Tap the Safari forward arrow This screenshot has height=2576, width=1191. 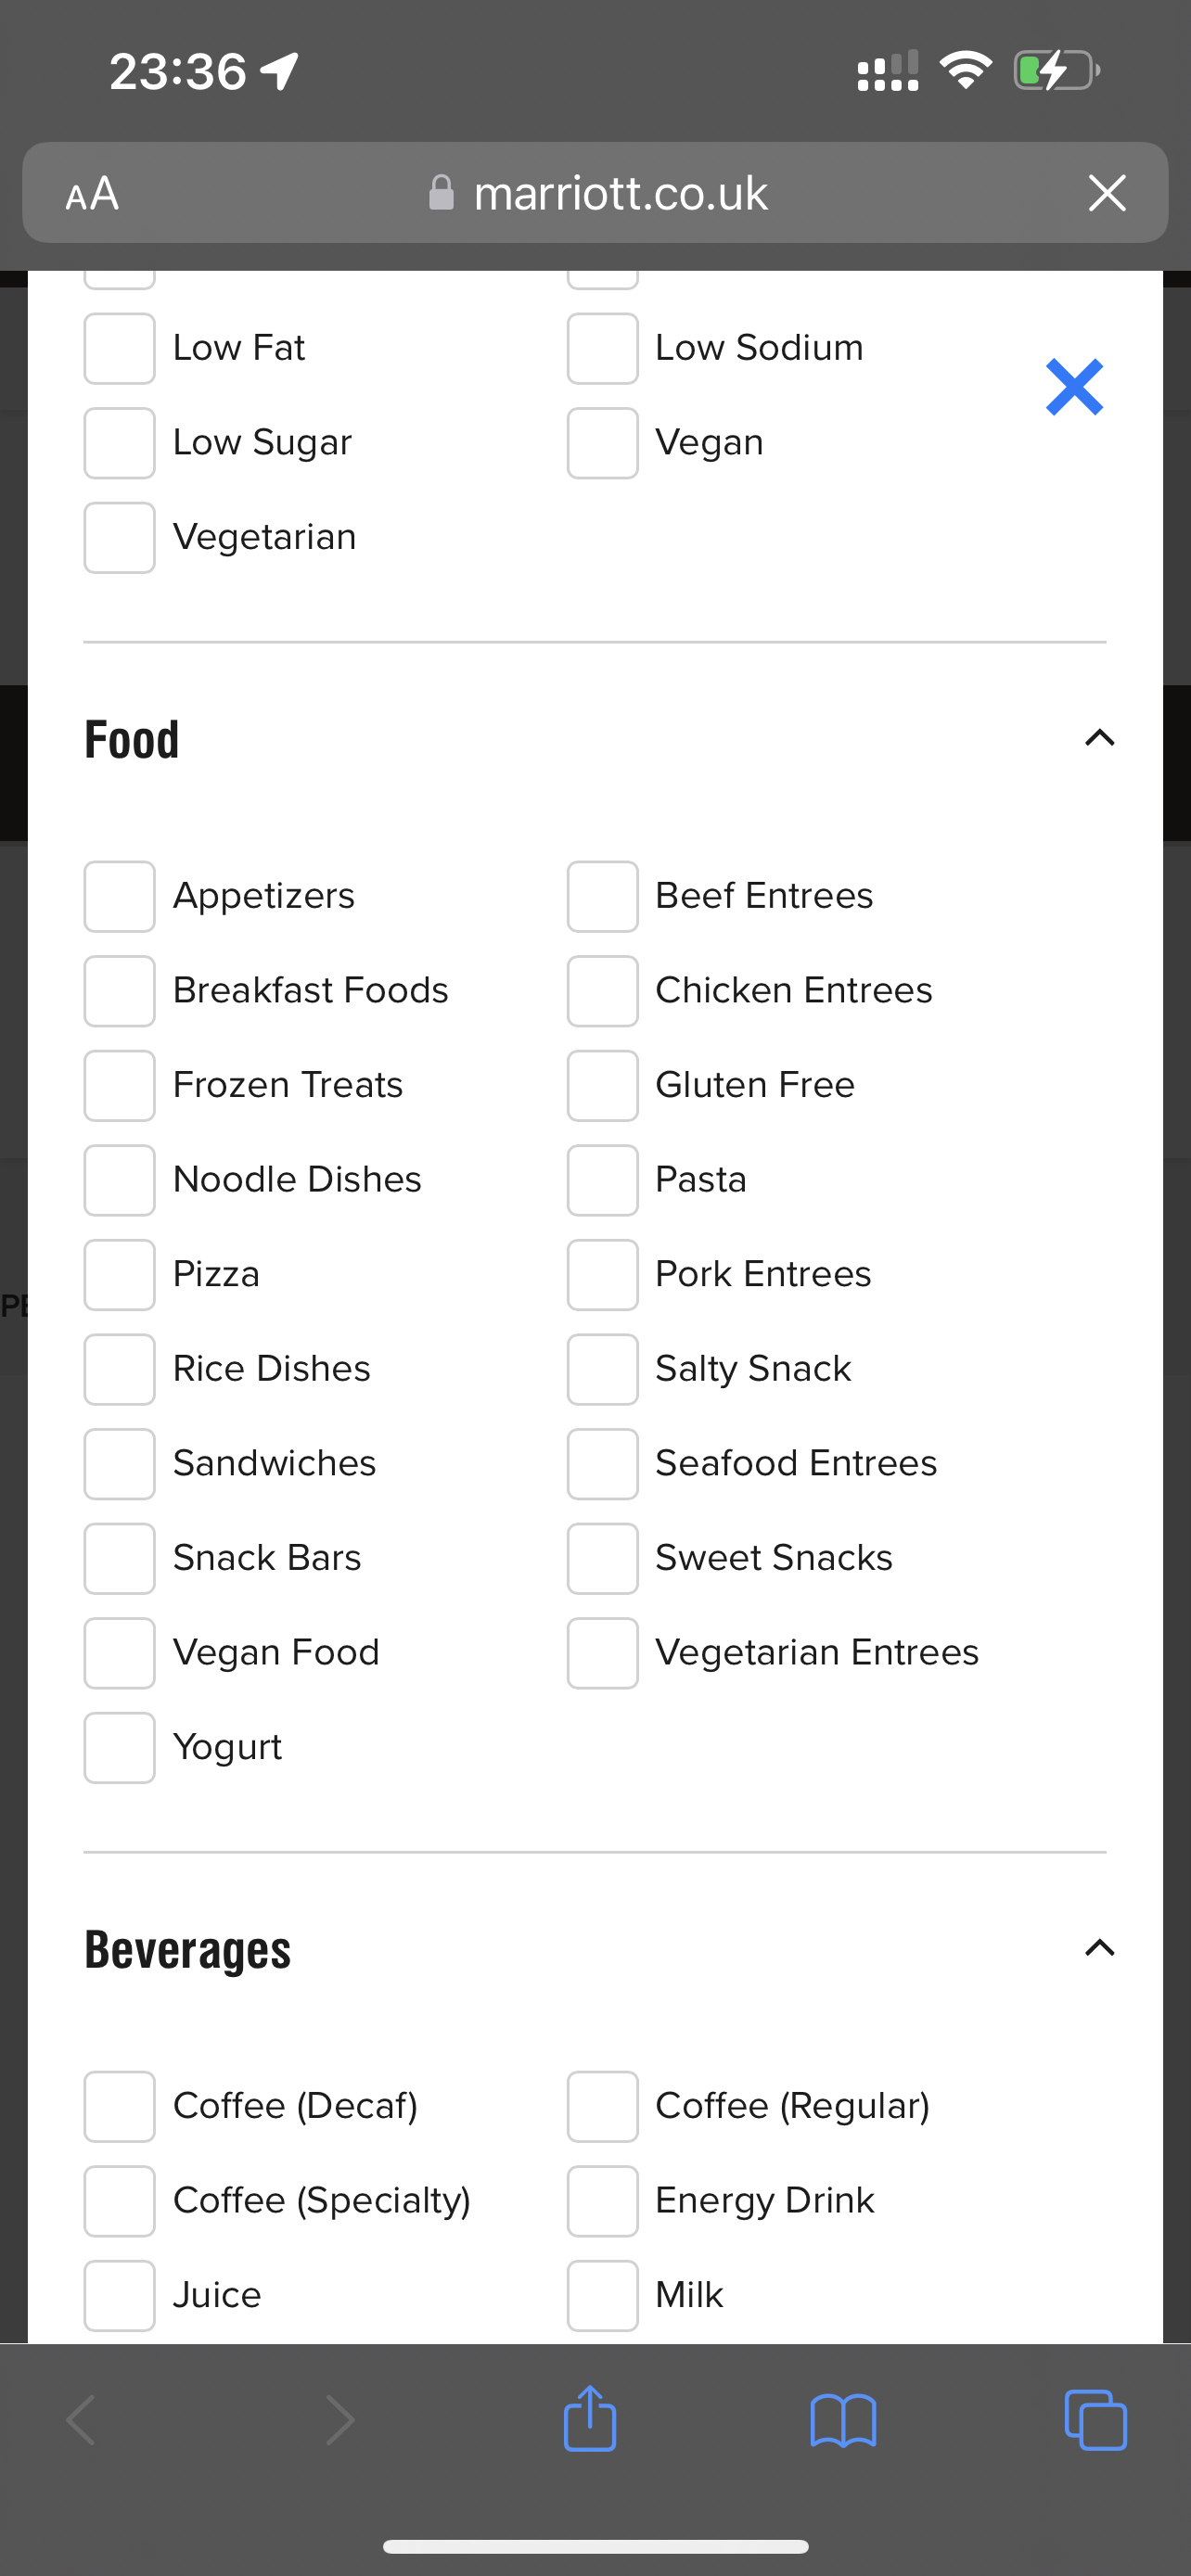tap(340, 2420)
